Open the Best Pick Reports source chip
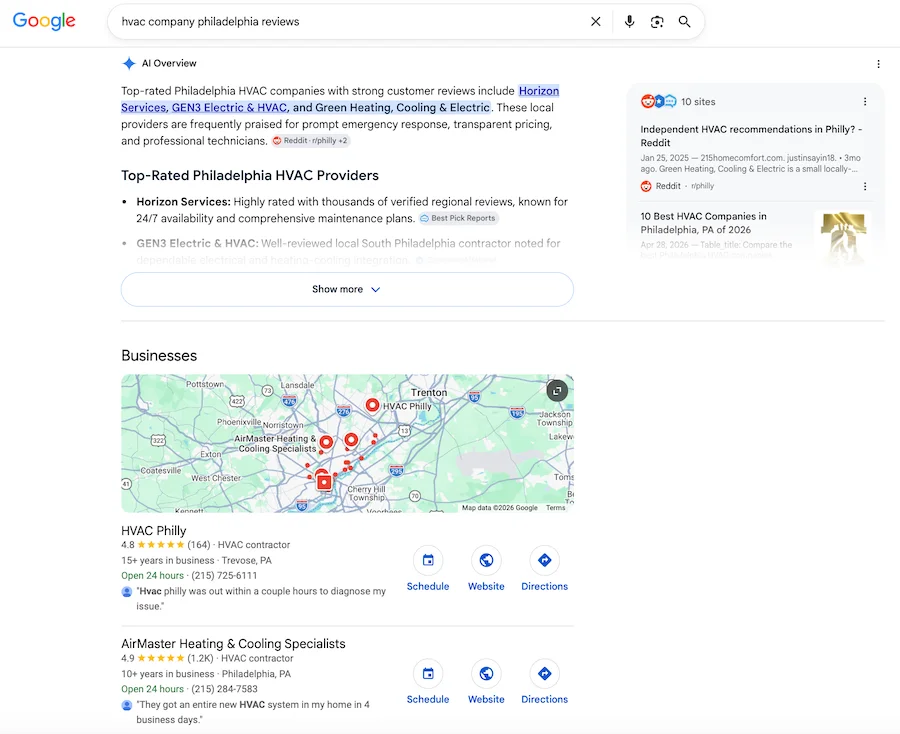 (x=458, y=218)
